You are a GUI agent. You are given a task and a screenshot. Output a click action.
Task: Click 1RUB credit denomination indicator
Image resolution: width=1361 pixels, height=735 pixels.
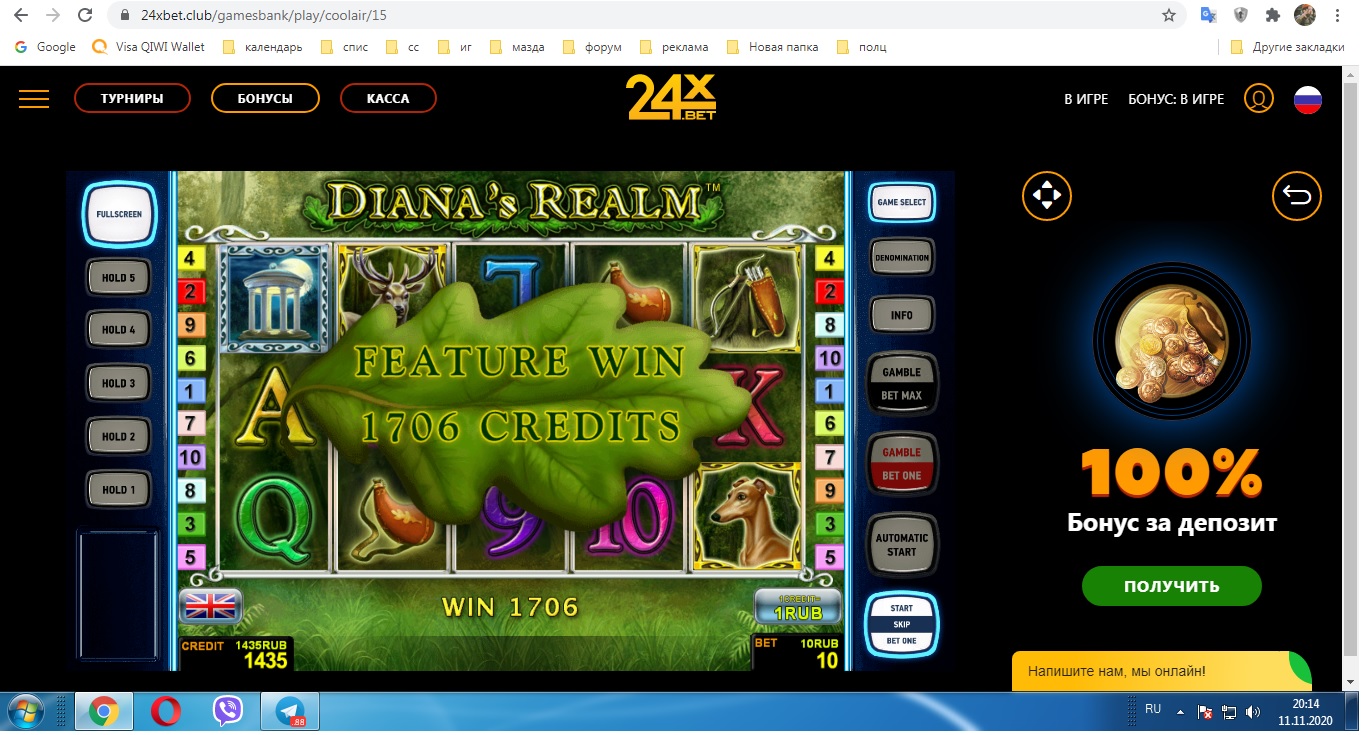[797, 607]
